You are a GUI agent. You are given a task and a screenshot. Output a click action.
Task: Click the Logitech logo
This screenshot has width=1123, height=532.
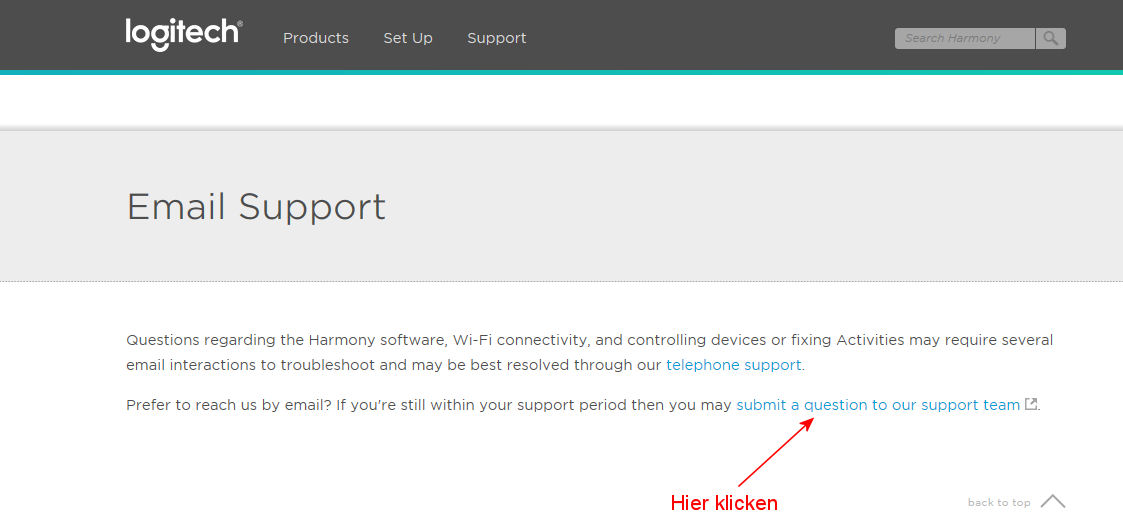(x=183, y=35)
